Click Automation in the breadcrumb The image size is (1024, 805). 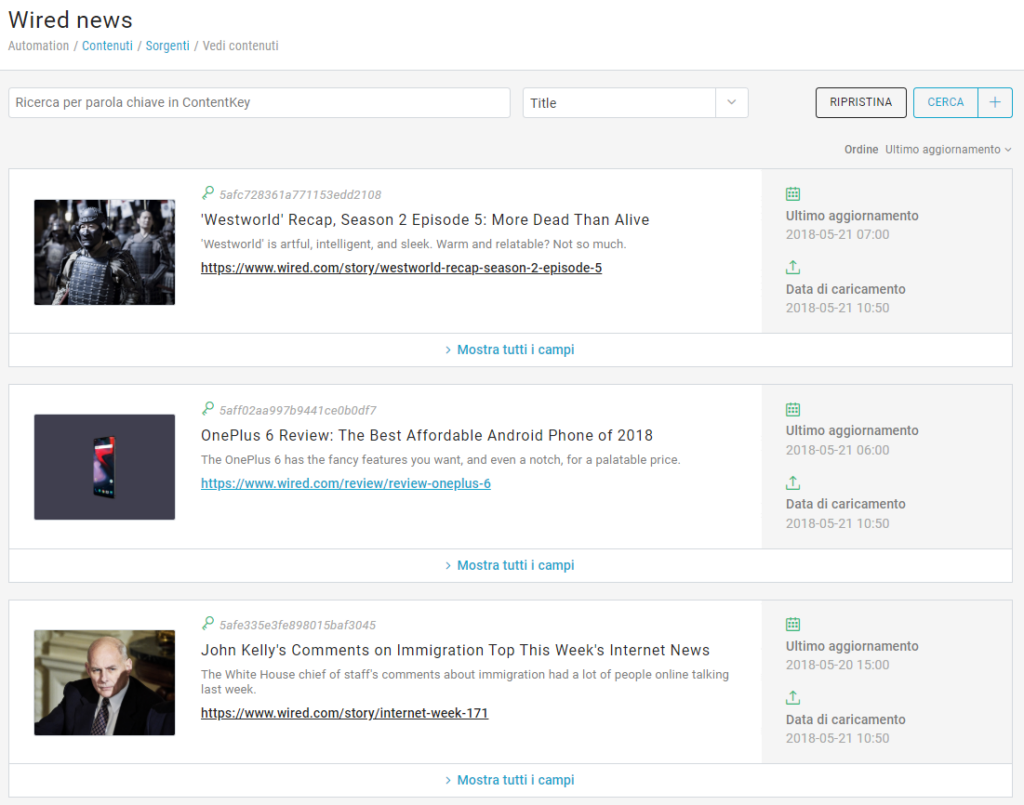[x=39, y=46]
